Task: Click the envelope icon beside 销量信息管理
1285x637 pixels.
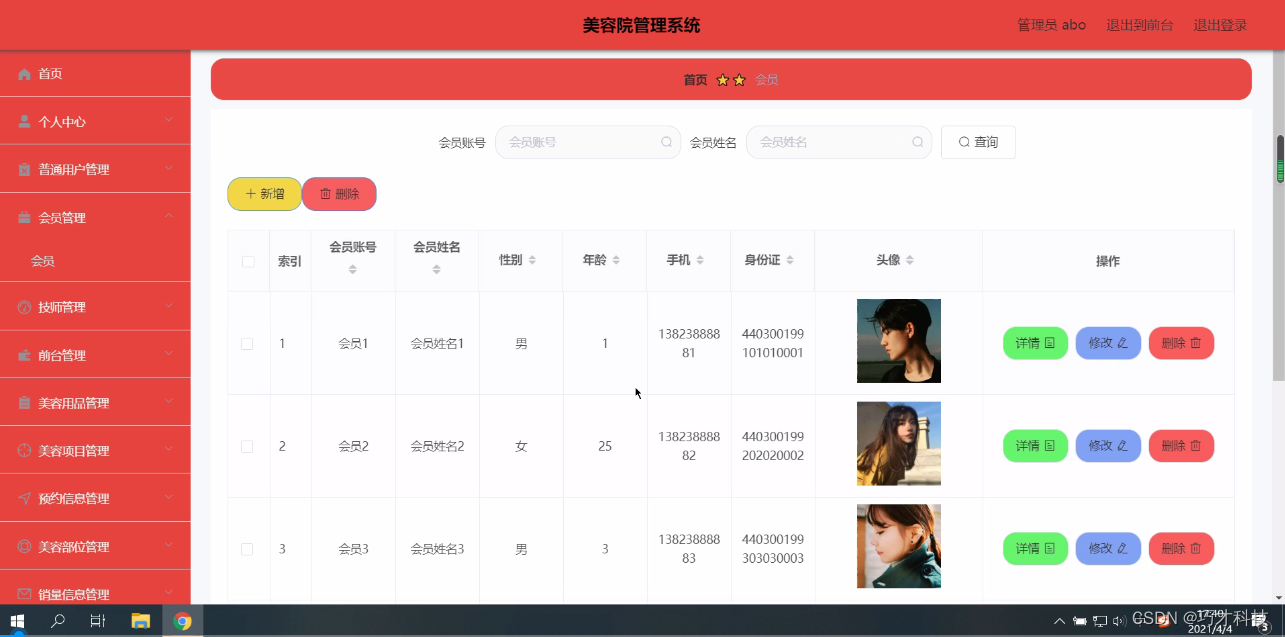Action: [x=25, y=594]
